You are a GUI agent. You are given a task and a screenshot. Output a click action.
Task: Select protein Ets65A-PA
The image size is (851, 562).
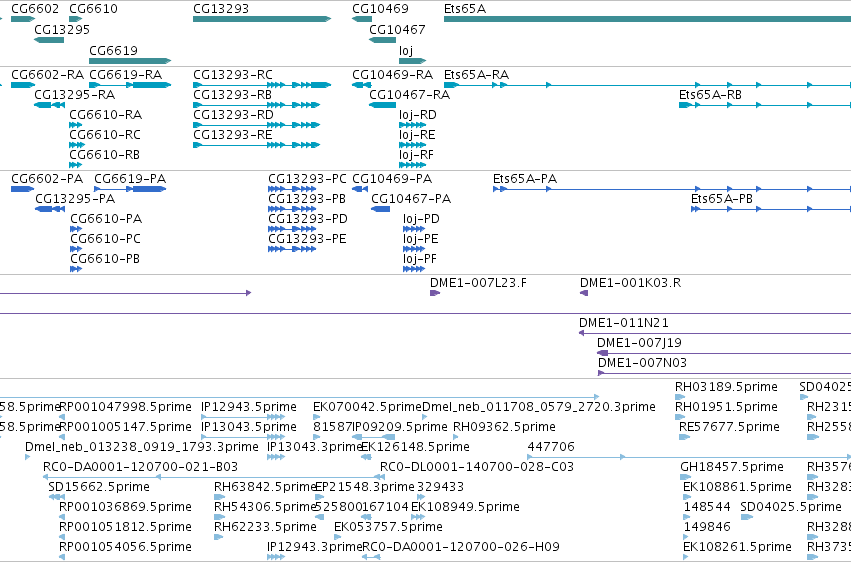pyautogui.click(x=672, y=189)
